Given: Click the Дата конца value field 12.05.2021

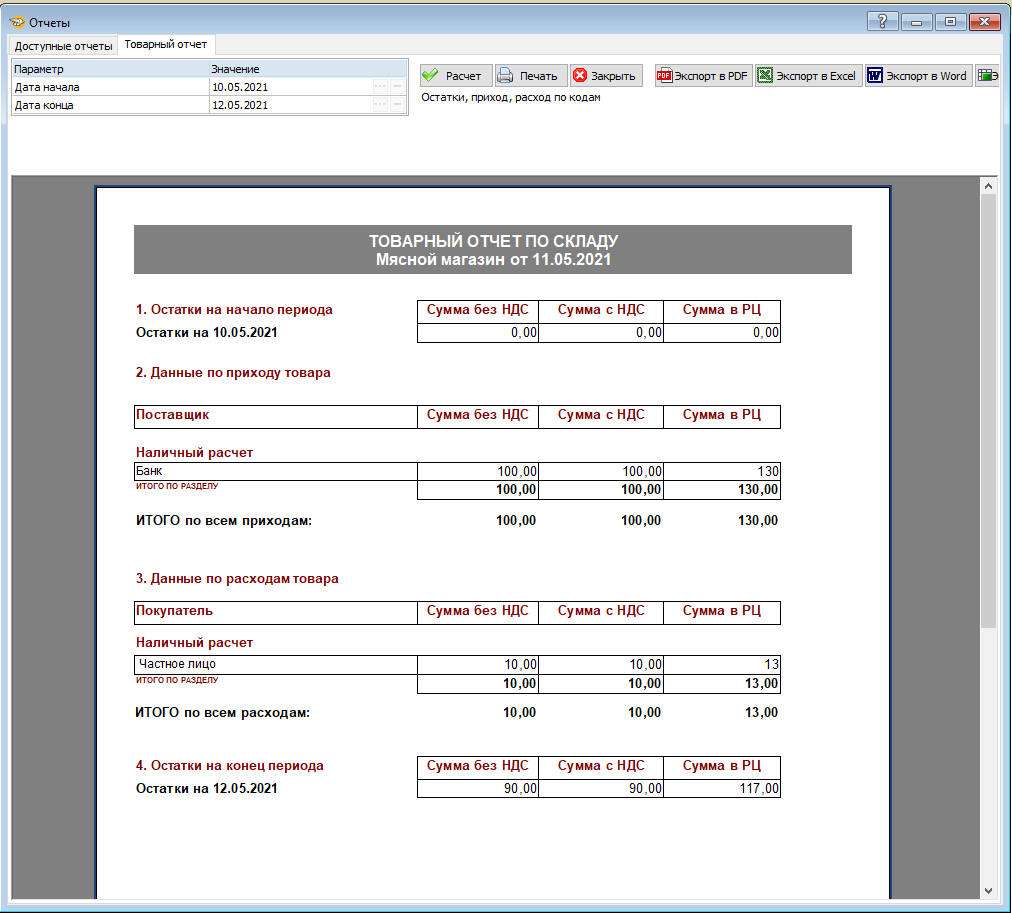Looking at the screenshot, I should click(x=290, y=105).
